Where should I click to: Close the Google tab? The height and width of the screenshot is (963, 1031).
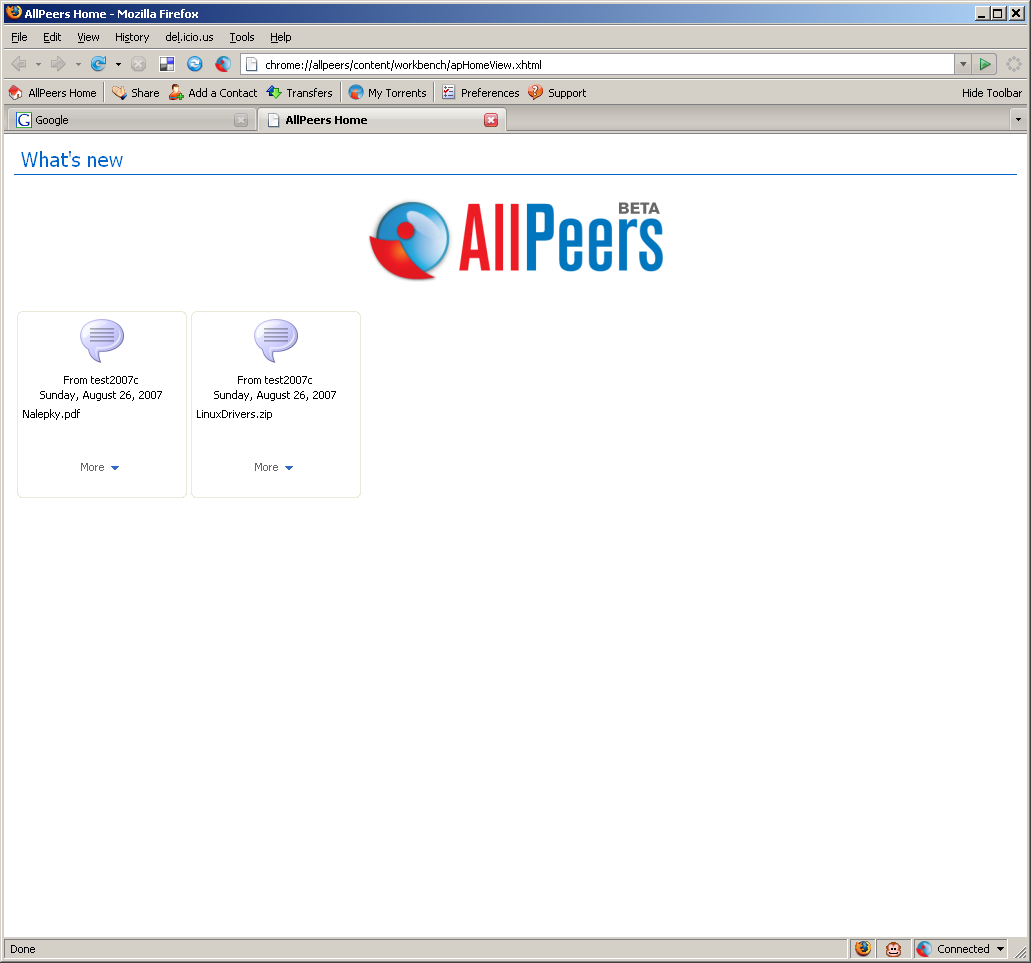pos(241,120)
